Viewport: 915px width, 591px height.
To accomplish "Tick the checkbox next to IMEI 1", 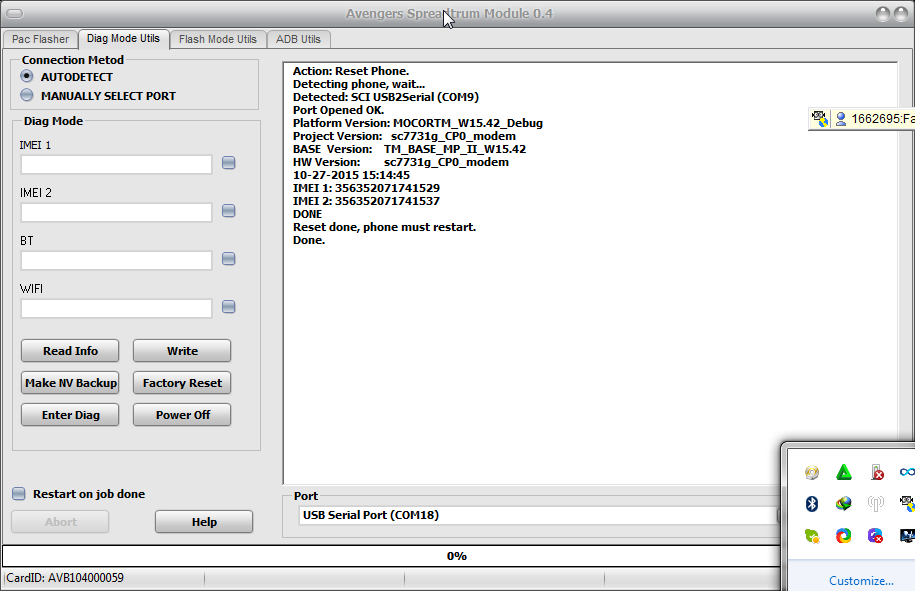I will (x=229, y=163).
